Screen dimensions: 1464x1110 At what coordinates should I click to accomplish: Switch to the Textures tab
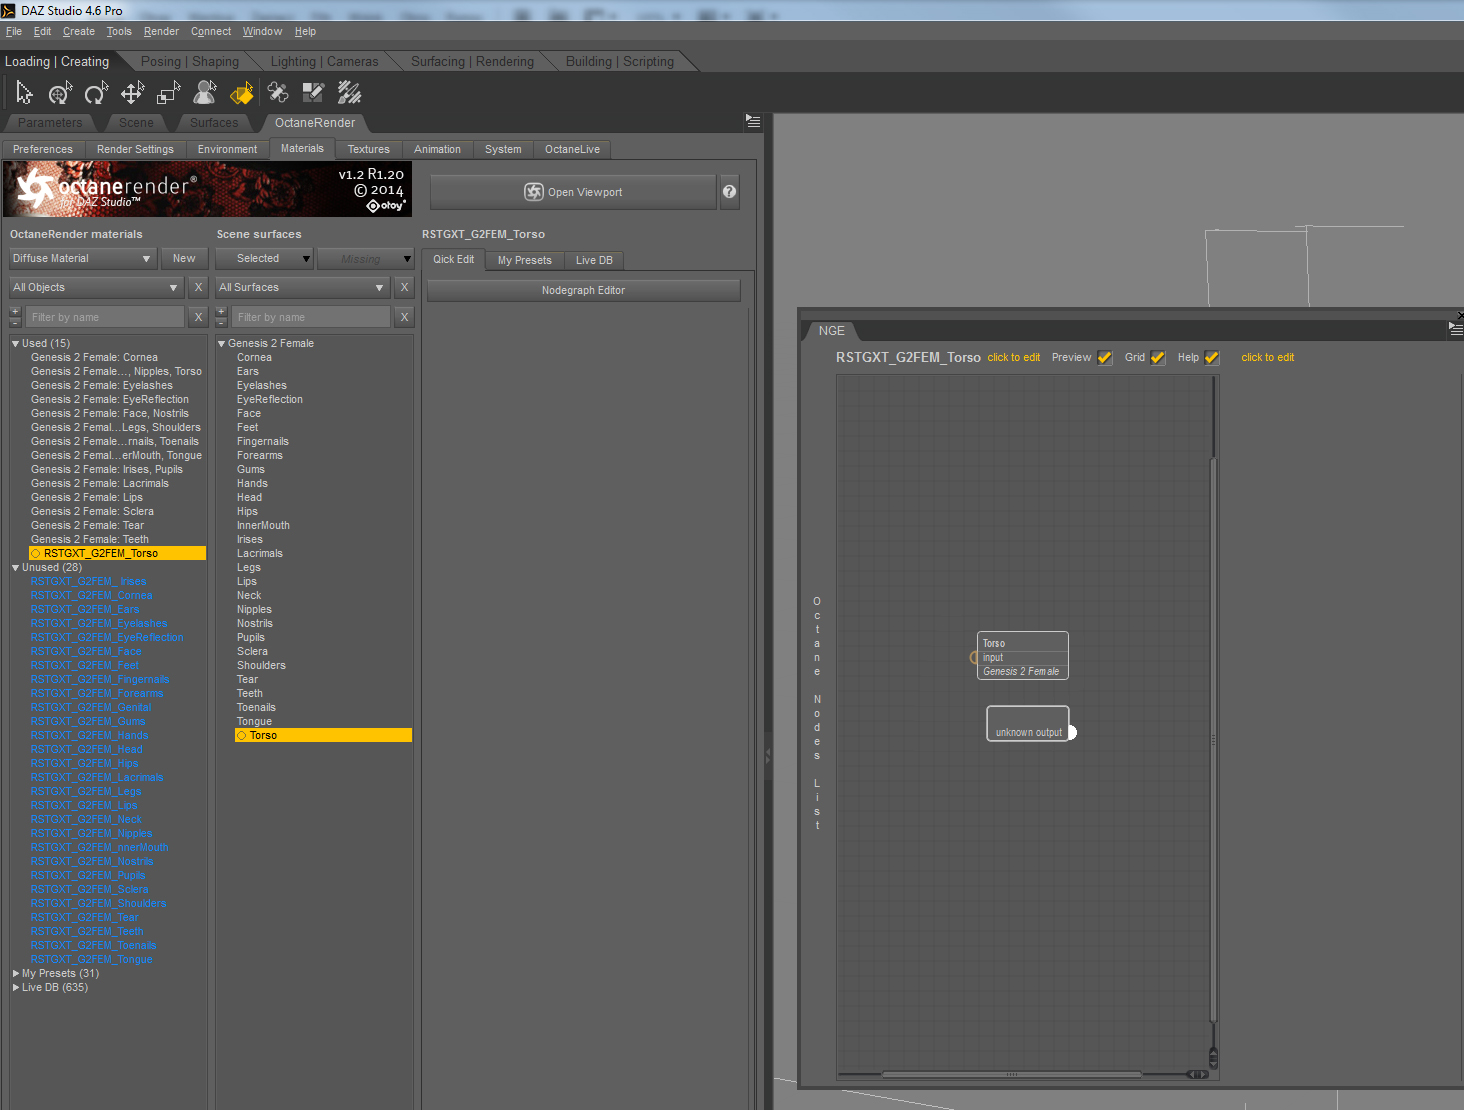tap(369, 149)
